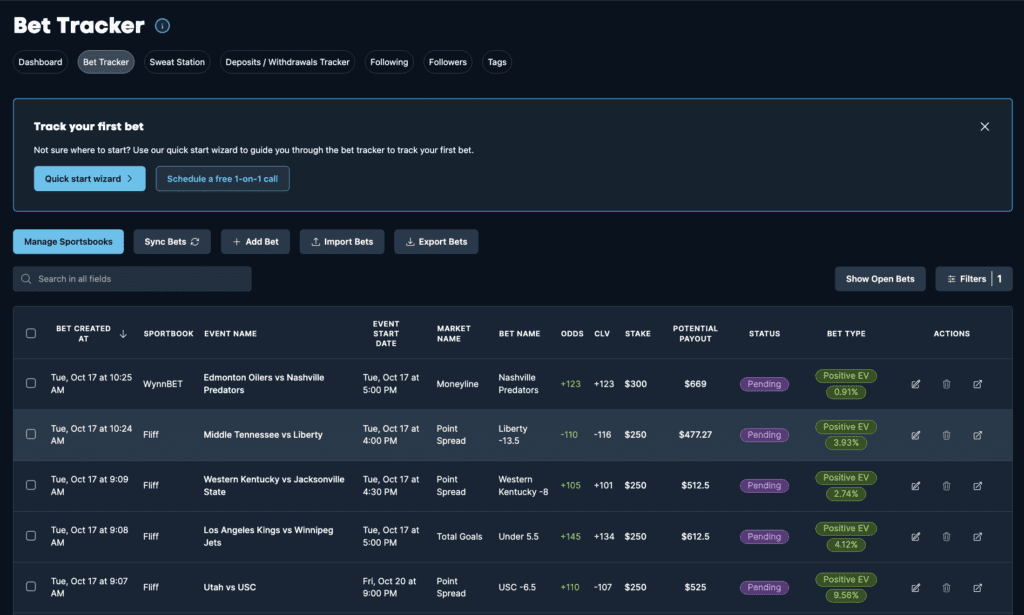Image resolution: width=1024 pixels, height=615 pixels.
Task: Open external link for Edmonton Oilers bet
Action: 978,384
